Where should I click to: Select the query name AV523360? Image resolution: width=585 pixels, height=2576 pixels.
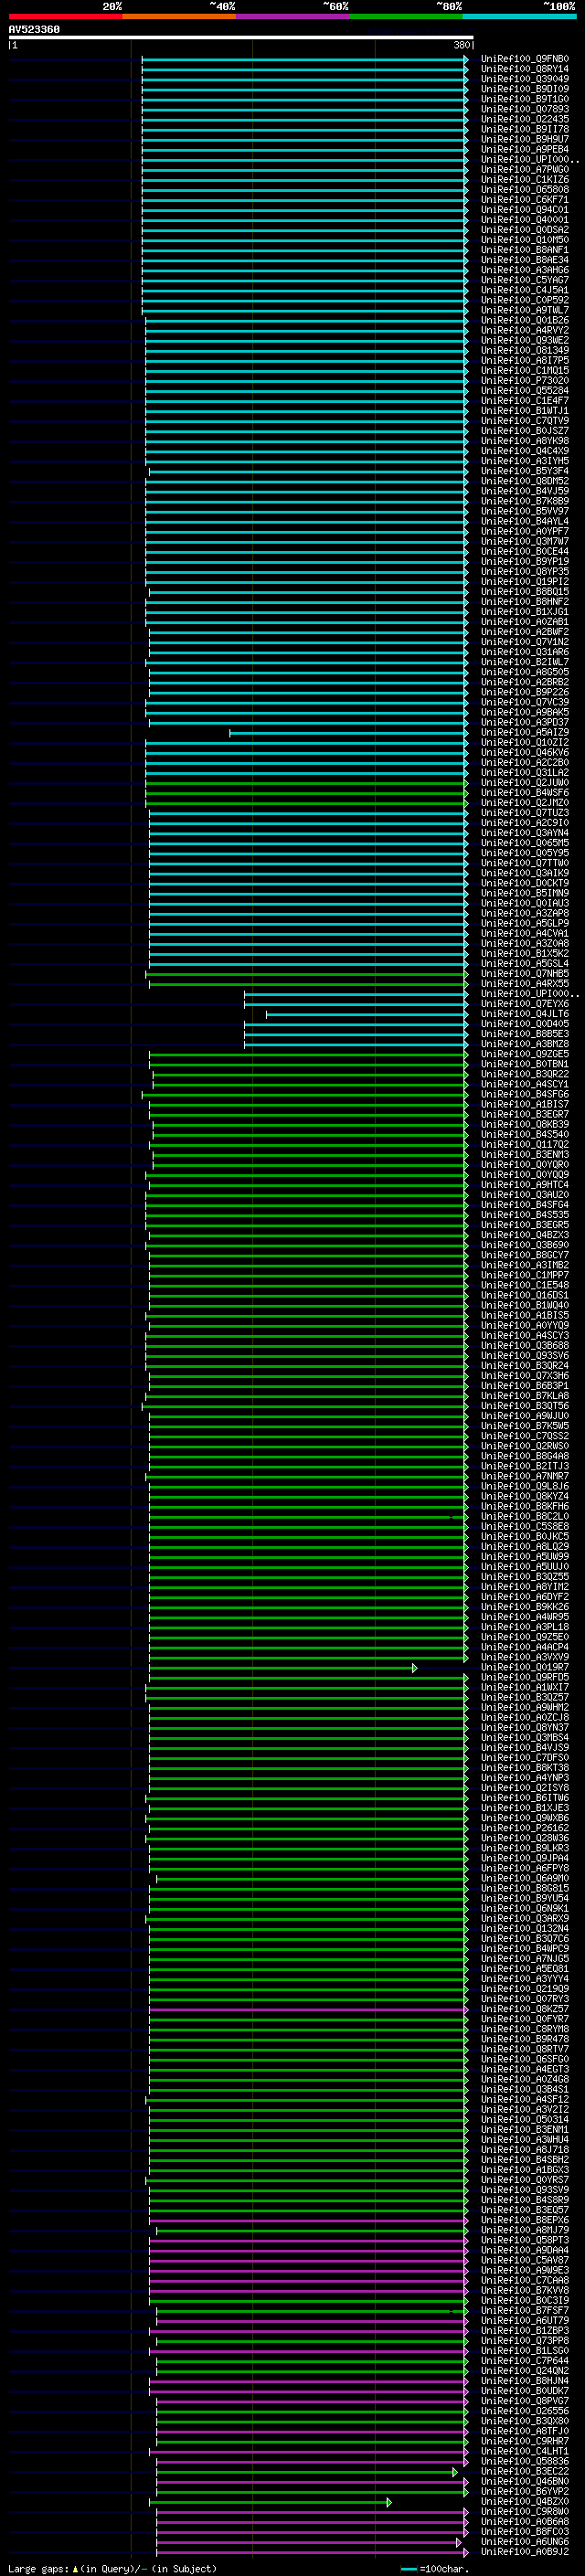(34, 30)
